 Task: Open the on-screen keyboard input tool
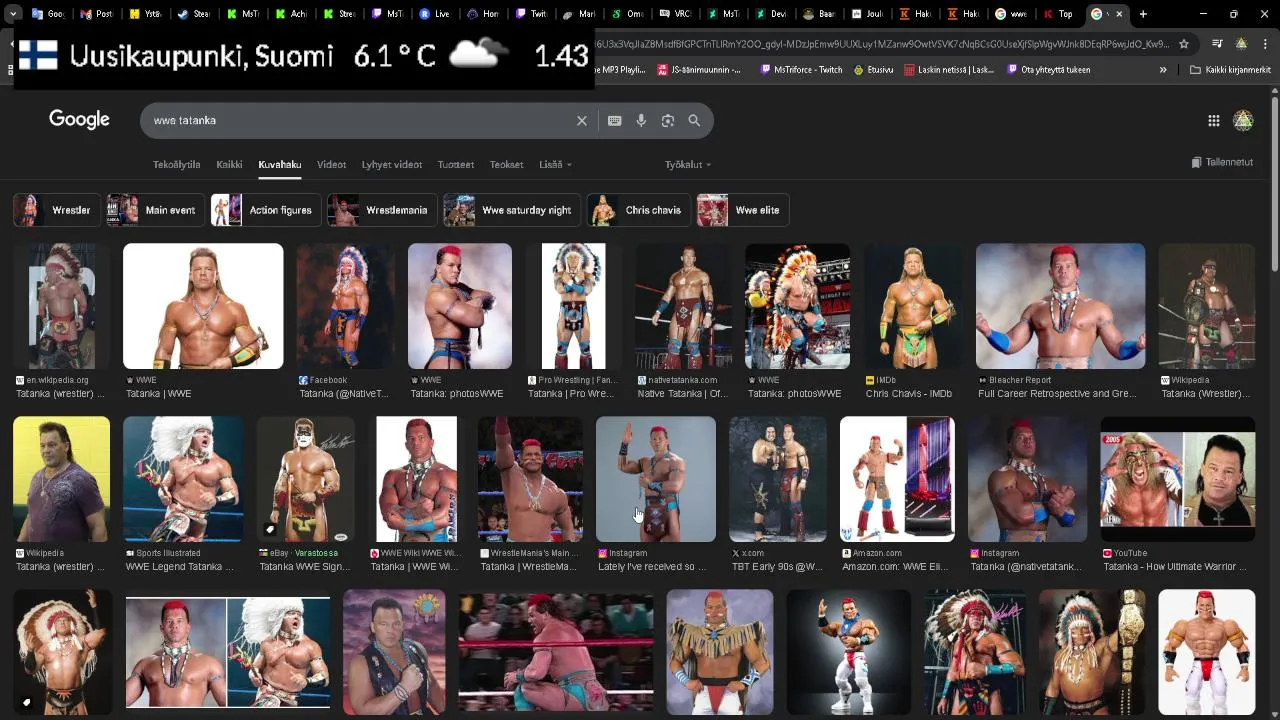pyautogui.click(x=615, y=120)
